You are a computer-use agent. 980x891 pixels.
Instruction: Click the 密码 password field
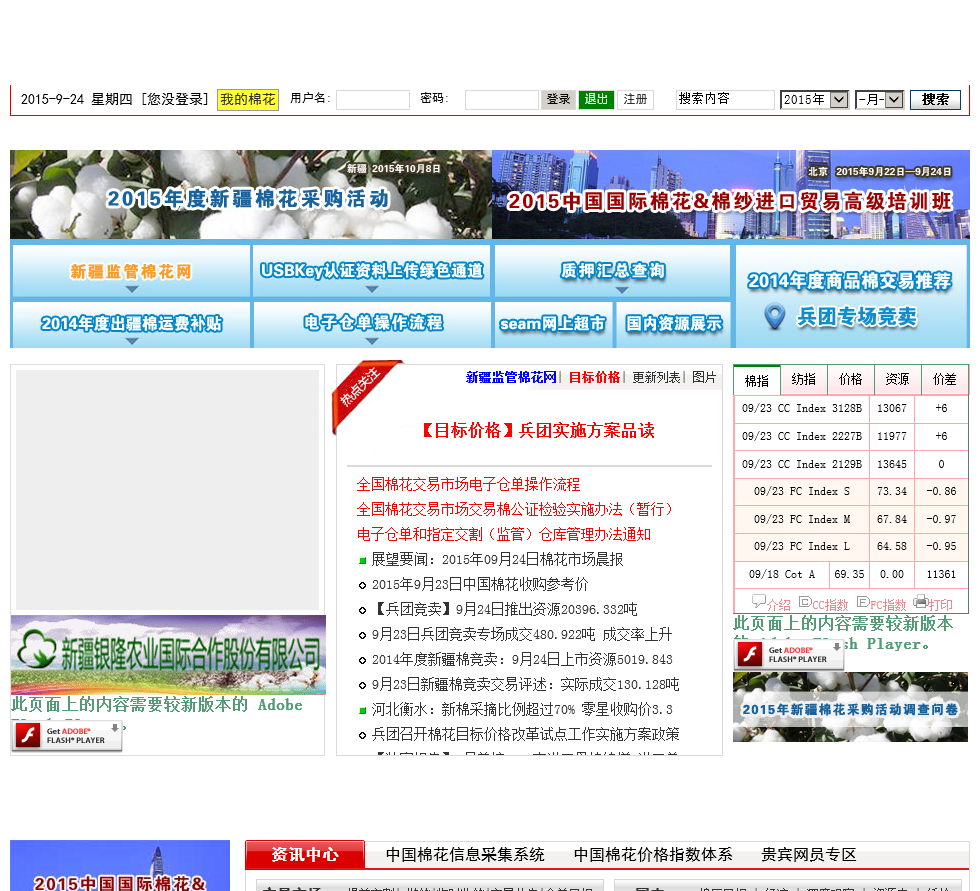coord(502,99)
